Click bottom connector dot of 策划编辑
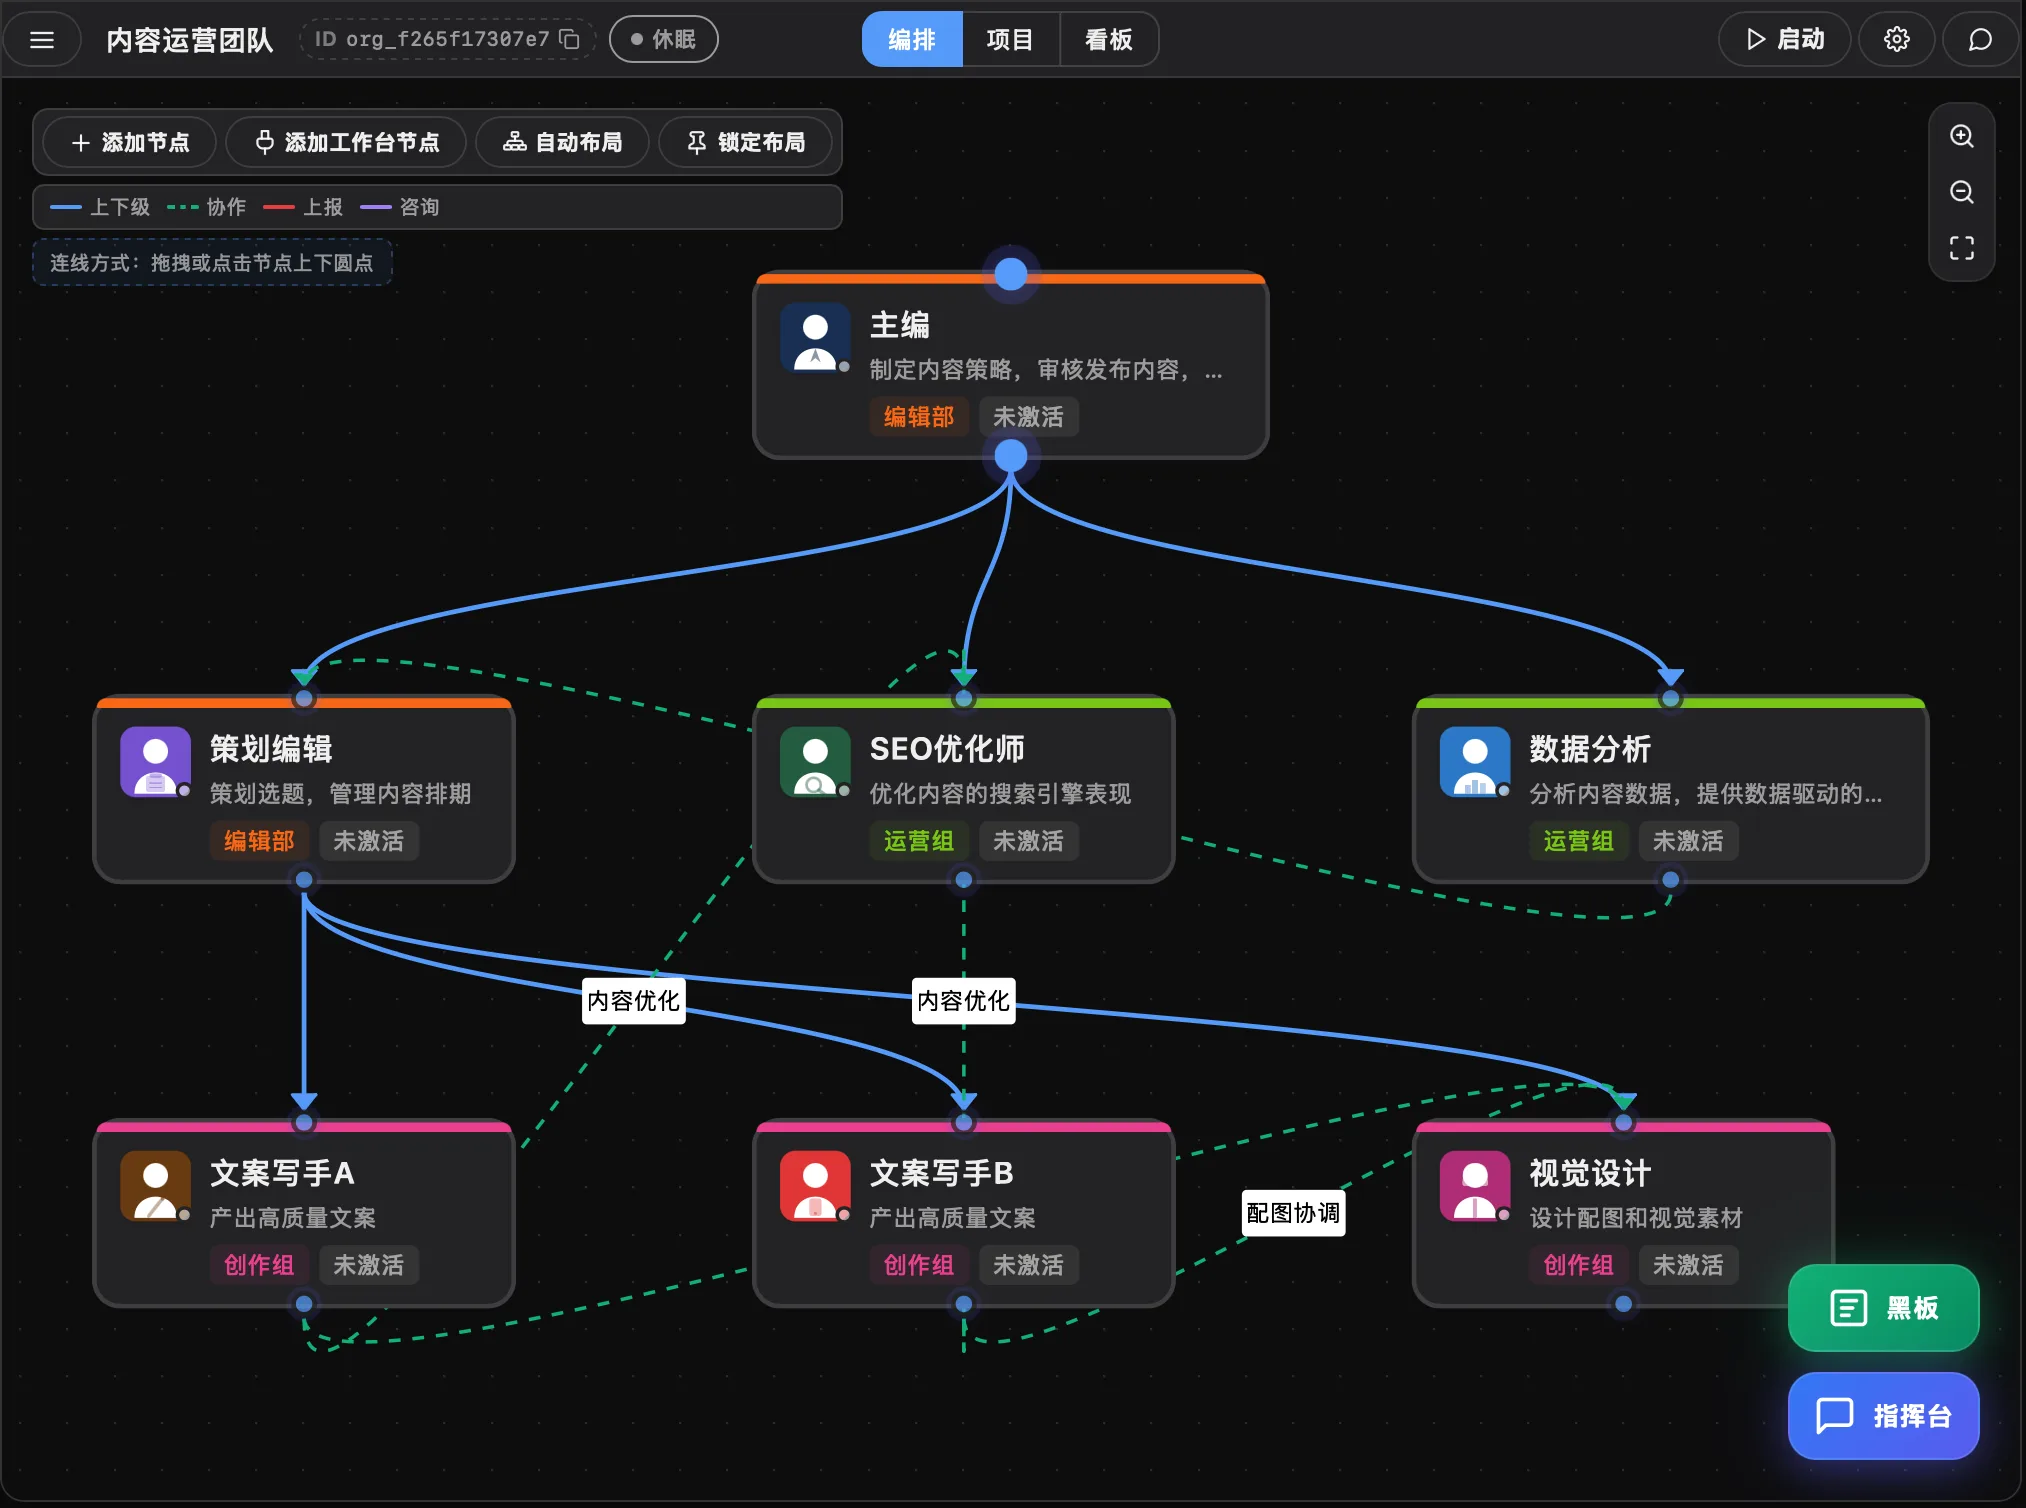The width and height of the screenshot is (2026, 1508). pos(304,880)
